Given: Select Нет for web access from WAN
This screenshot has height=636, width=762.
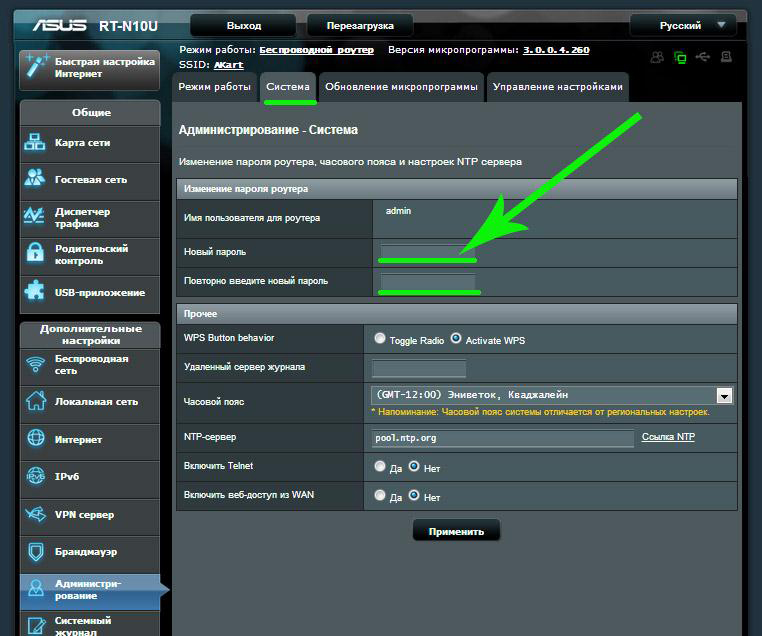Looking at the screenshot, I should tap(415, 496).
